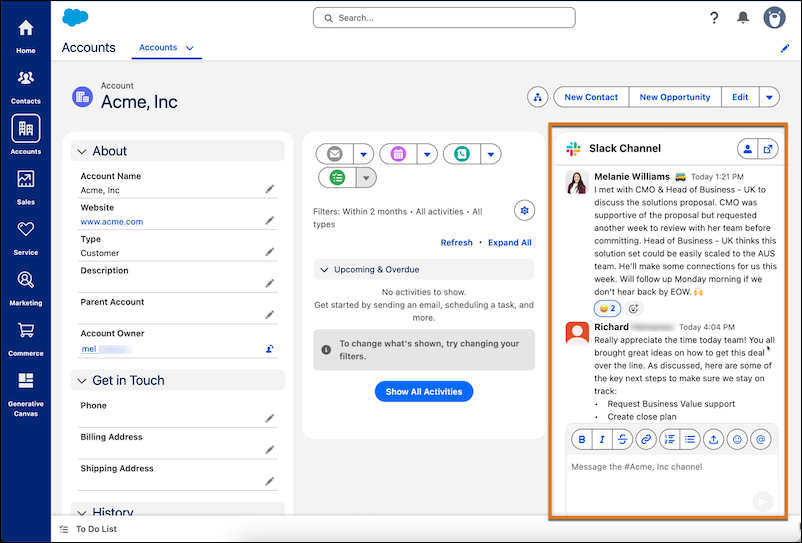
Task: Open the www.acme.com website link
Action: pos(112,221)
